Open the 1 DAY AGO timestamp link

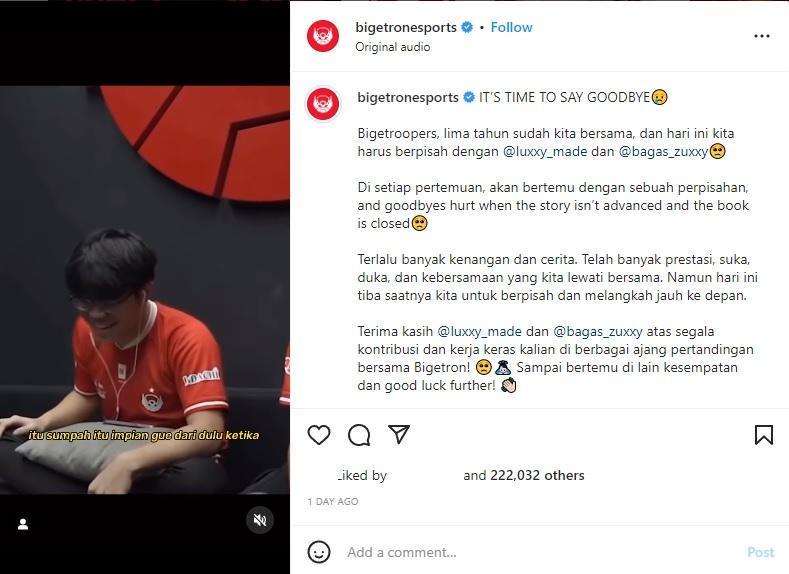click(333, 502)
